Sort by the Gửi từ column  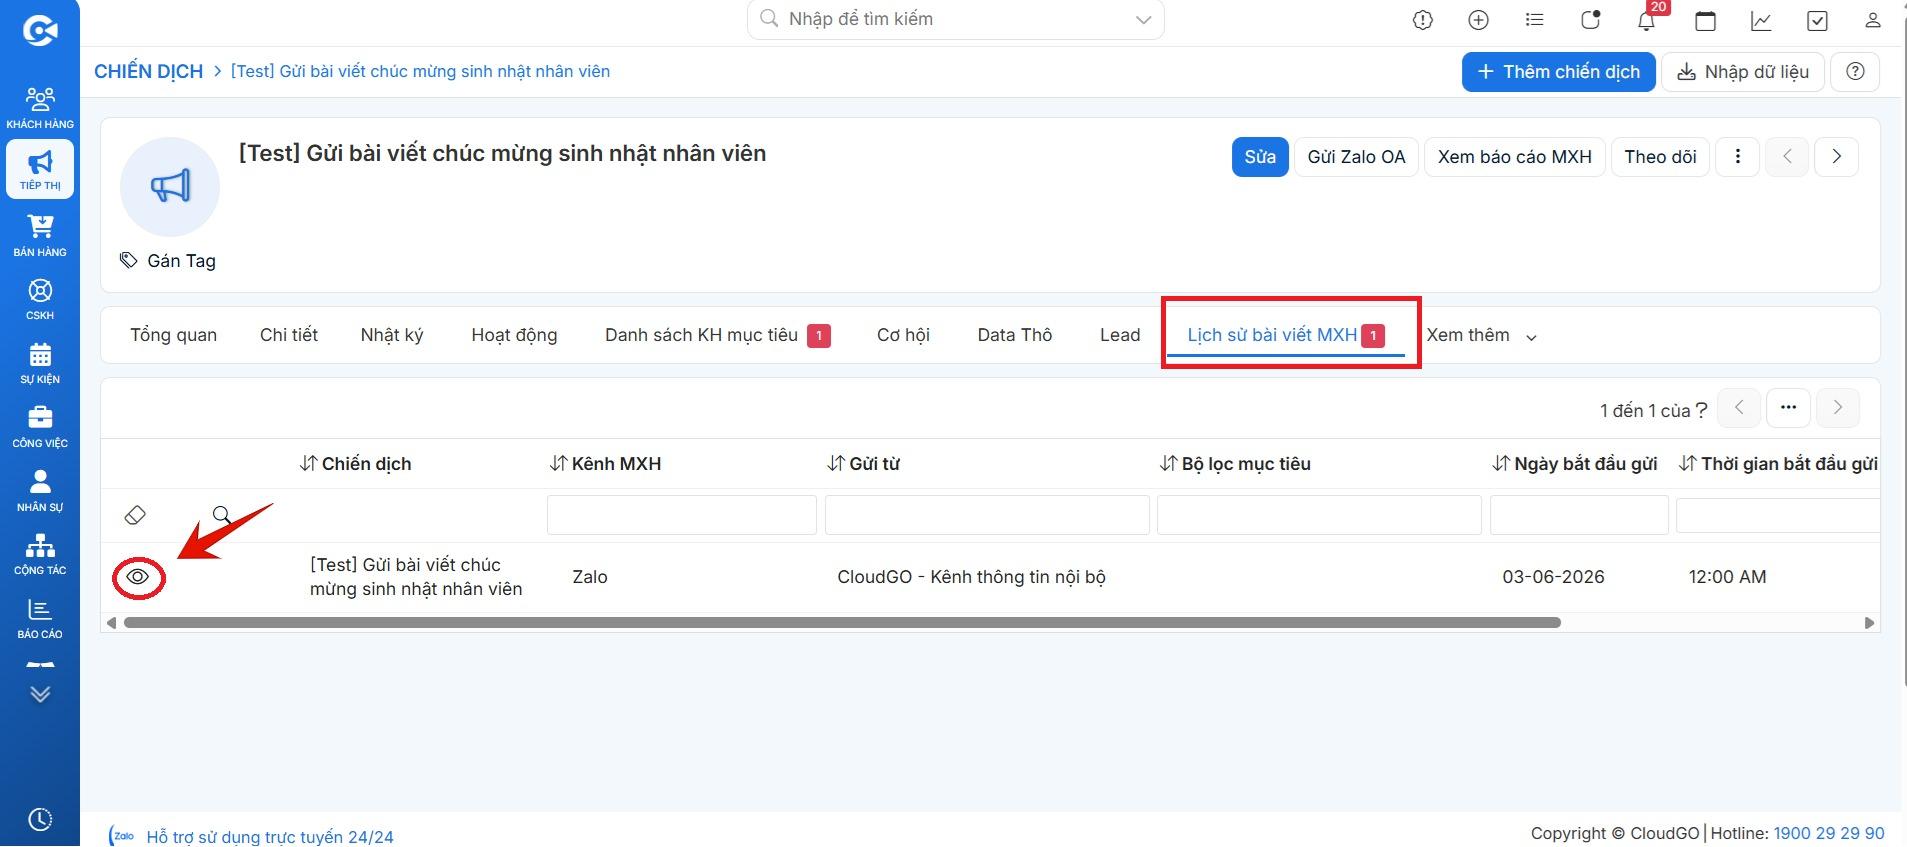point(863,464)
